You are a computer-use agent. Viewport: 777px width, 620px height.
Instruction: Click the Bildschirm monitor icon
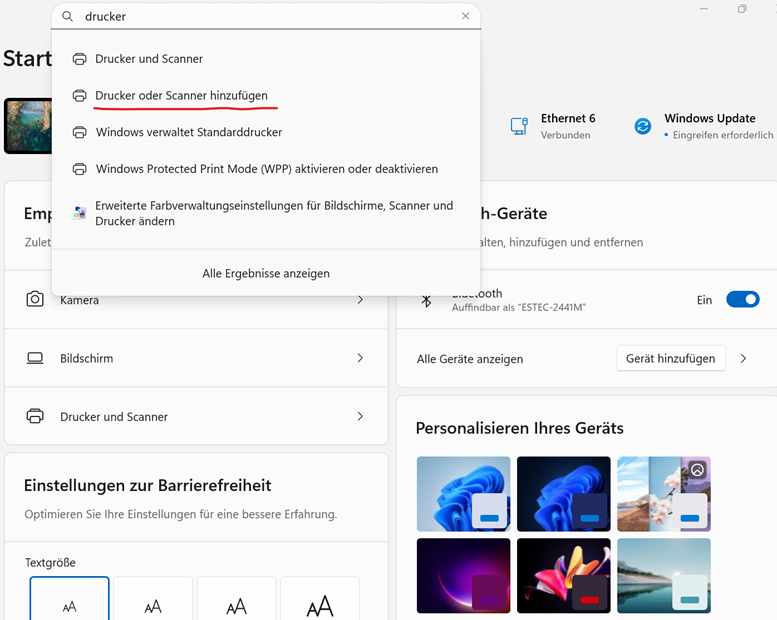[35, 358]
